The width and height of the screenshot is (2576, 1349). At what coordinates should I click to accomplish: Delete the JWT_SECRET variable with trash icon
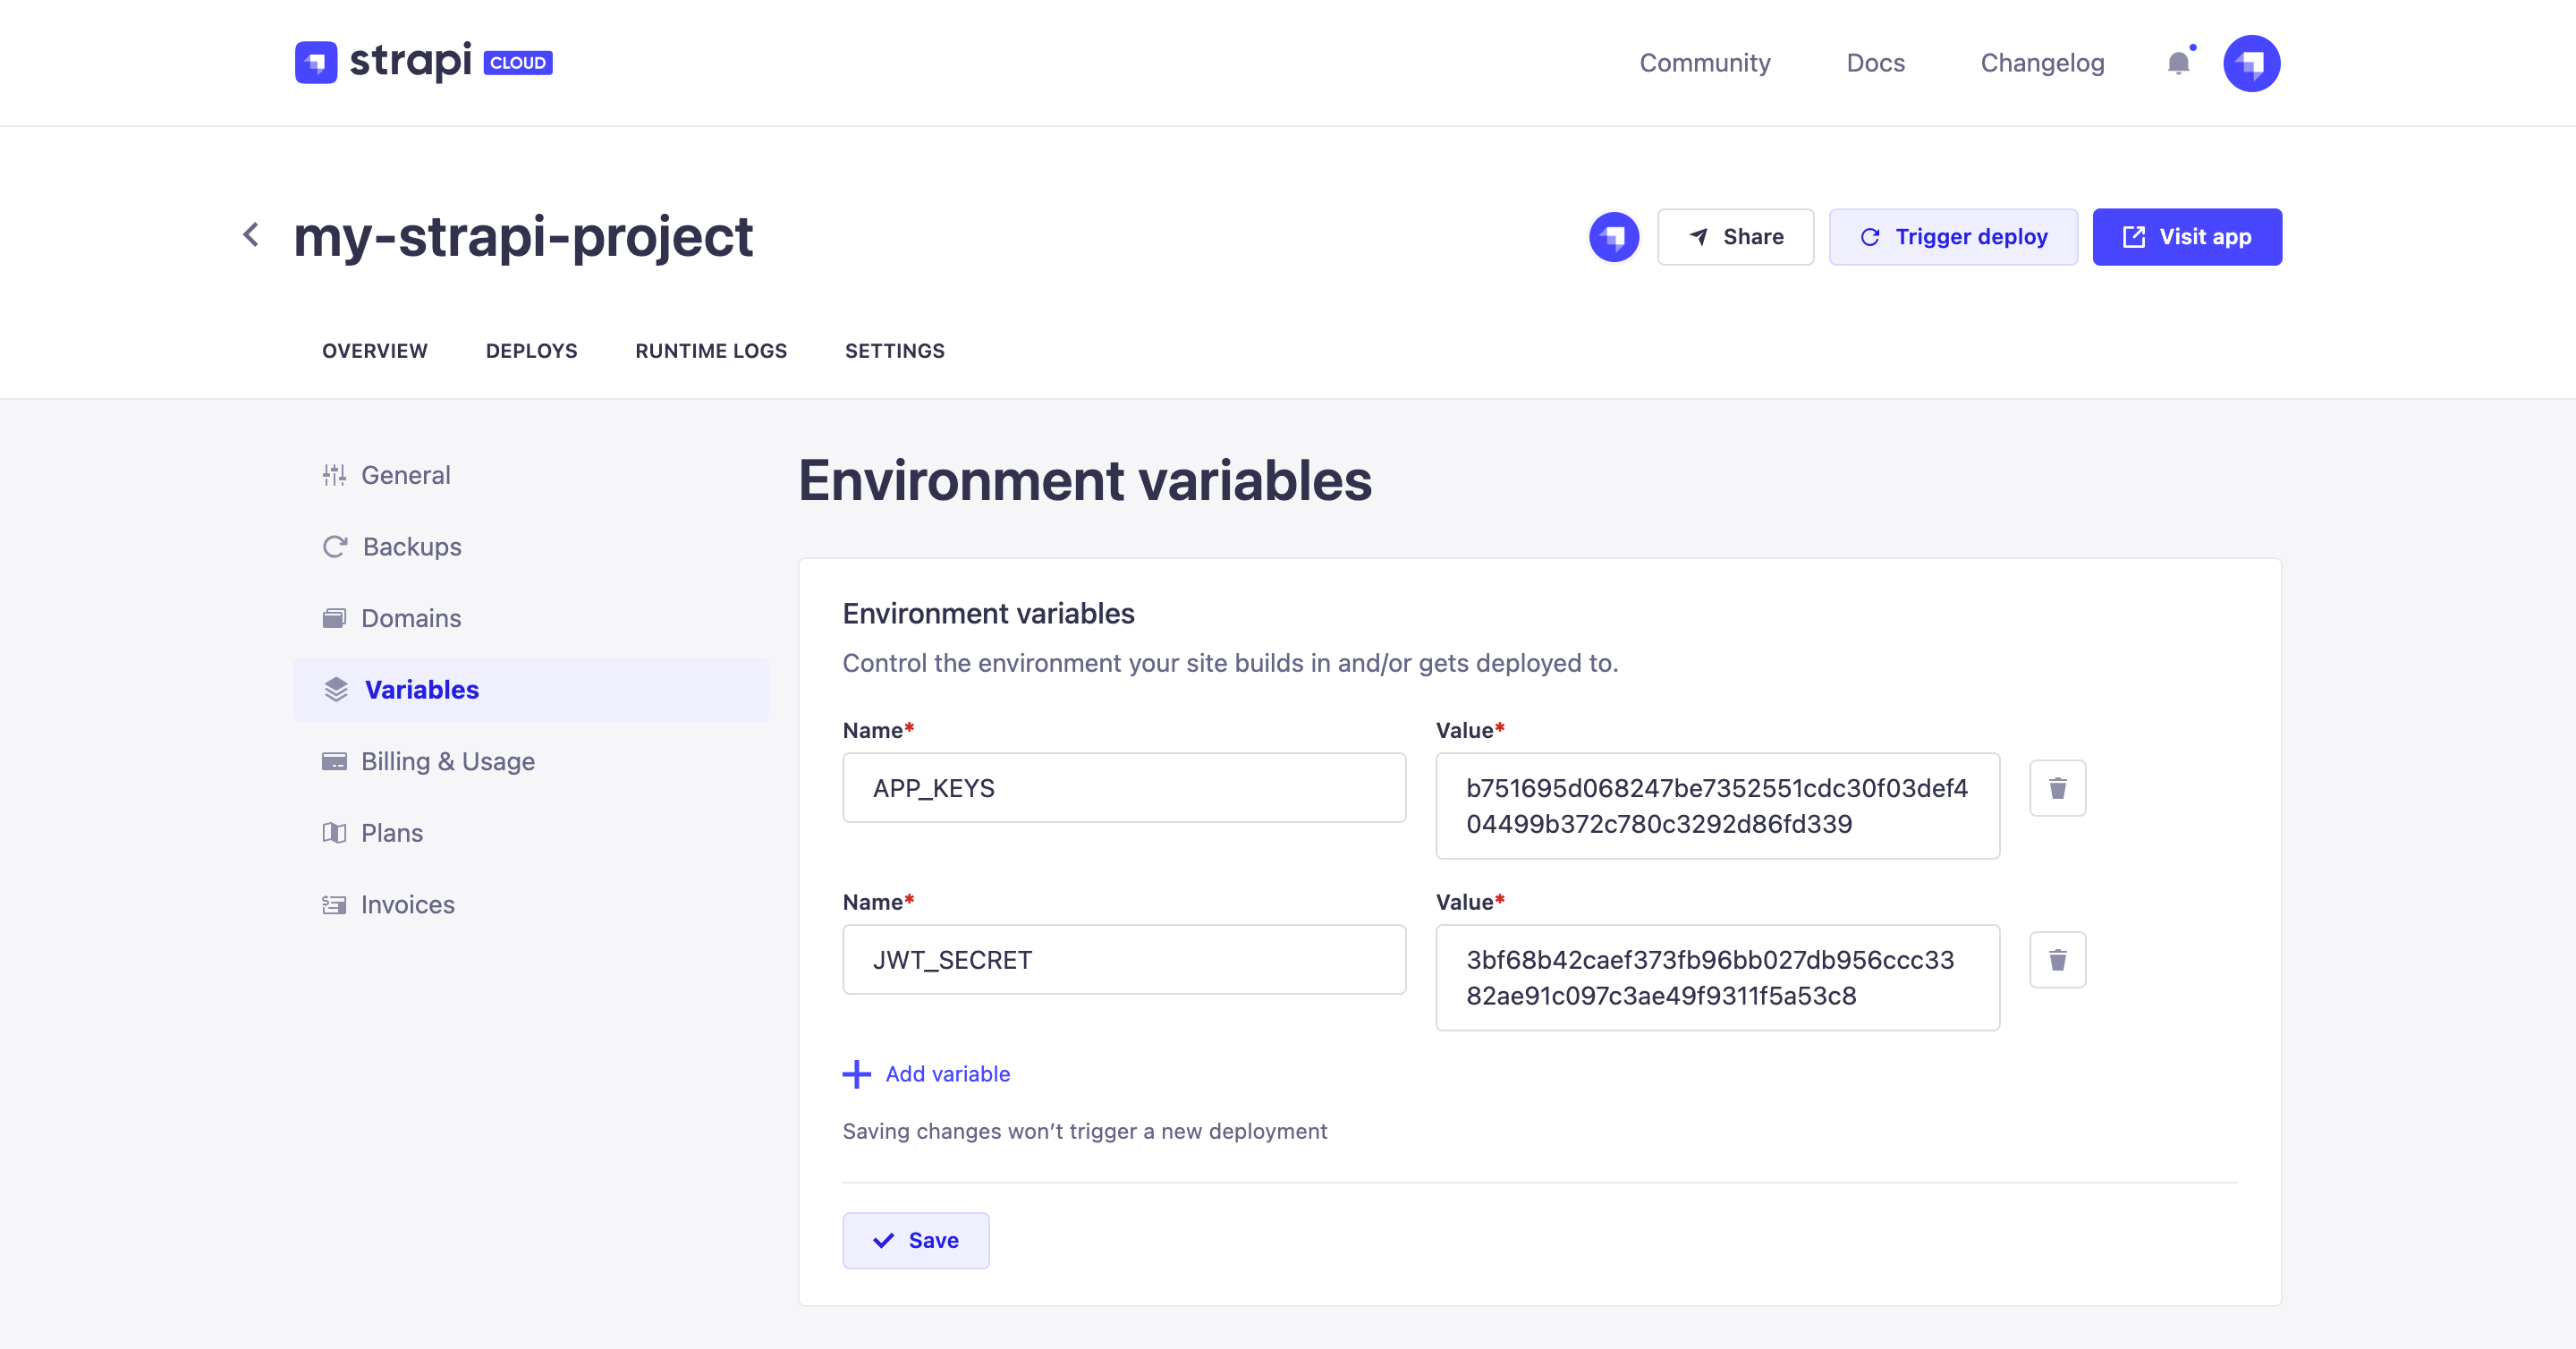(x=2057, y=959)
